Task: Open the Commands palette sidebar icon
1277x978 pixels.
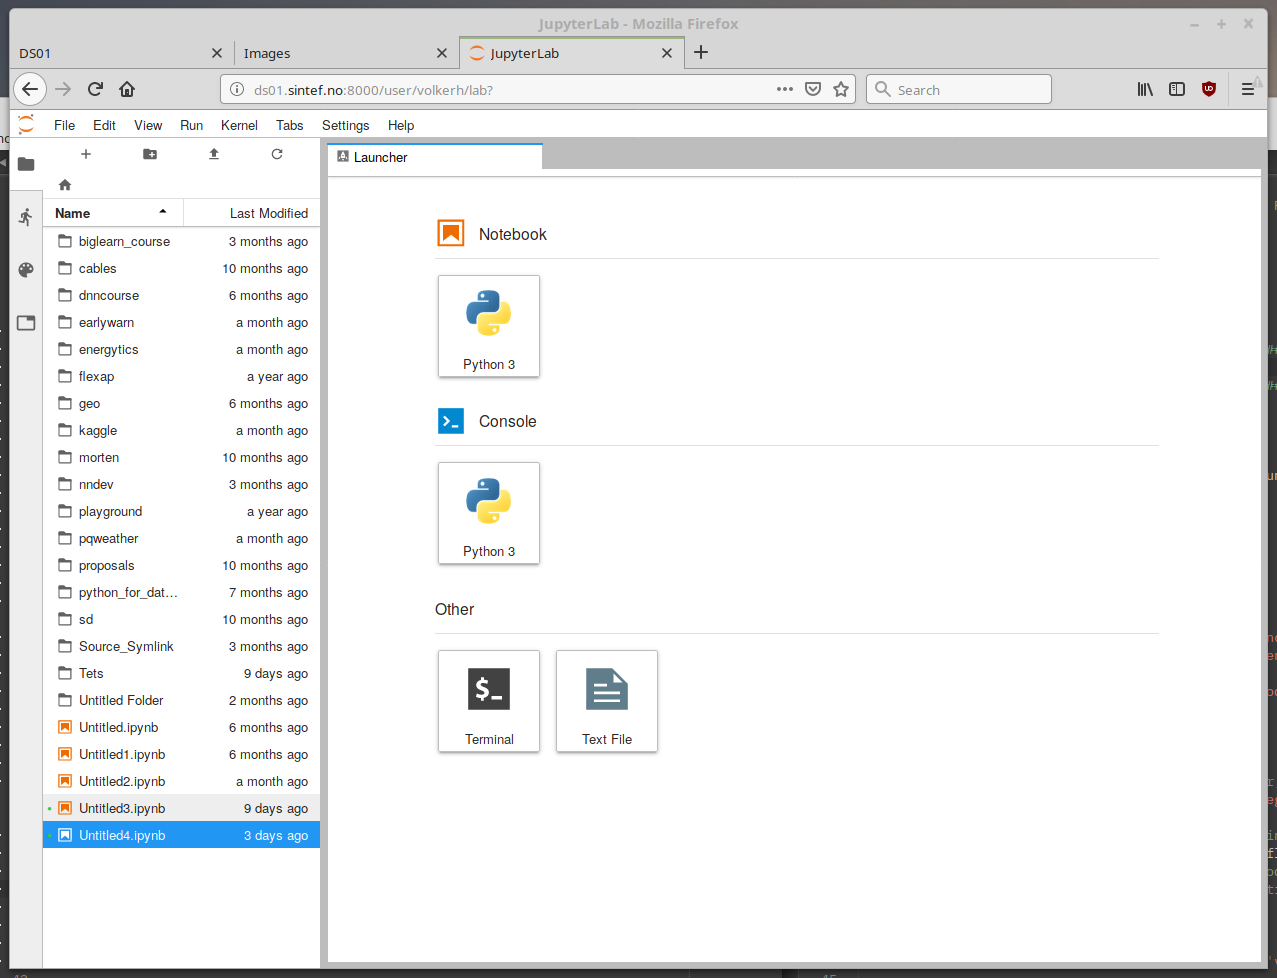Action: click(x=26, y=270)
